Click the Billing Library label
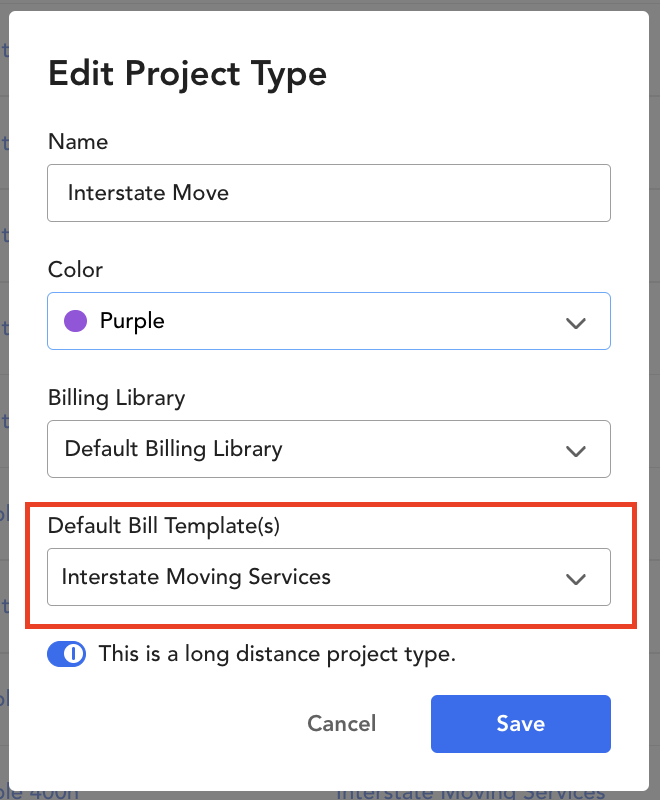 click(x=117, y=398)
